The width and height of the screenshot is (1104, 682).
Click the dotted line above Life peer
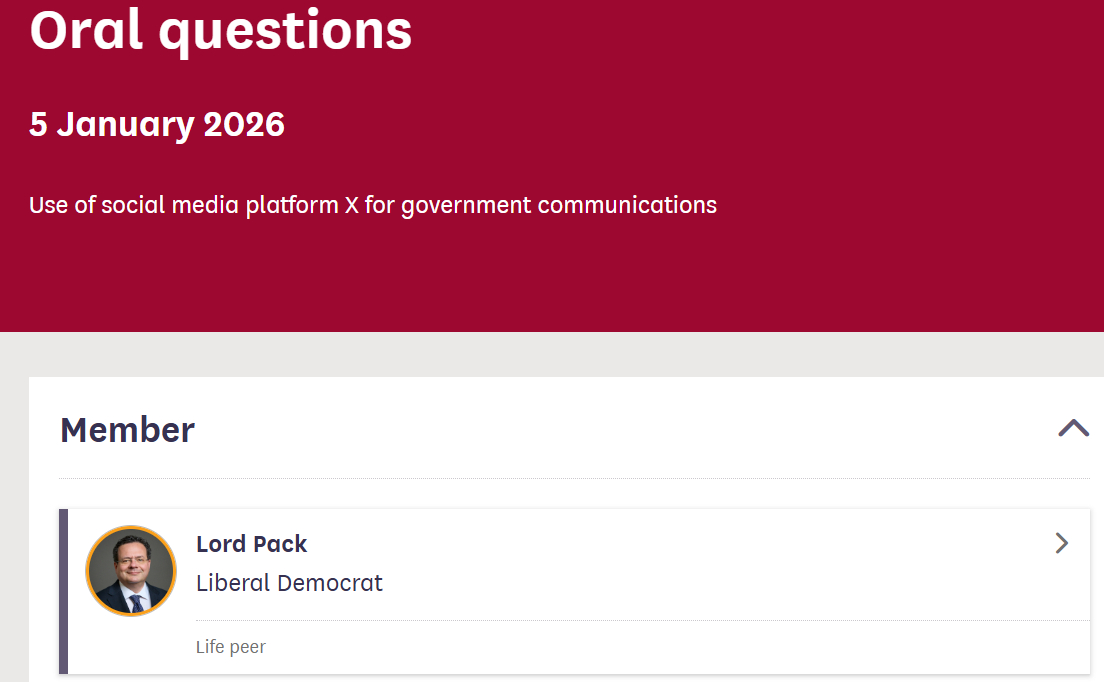(x=640, y=620)
